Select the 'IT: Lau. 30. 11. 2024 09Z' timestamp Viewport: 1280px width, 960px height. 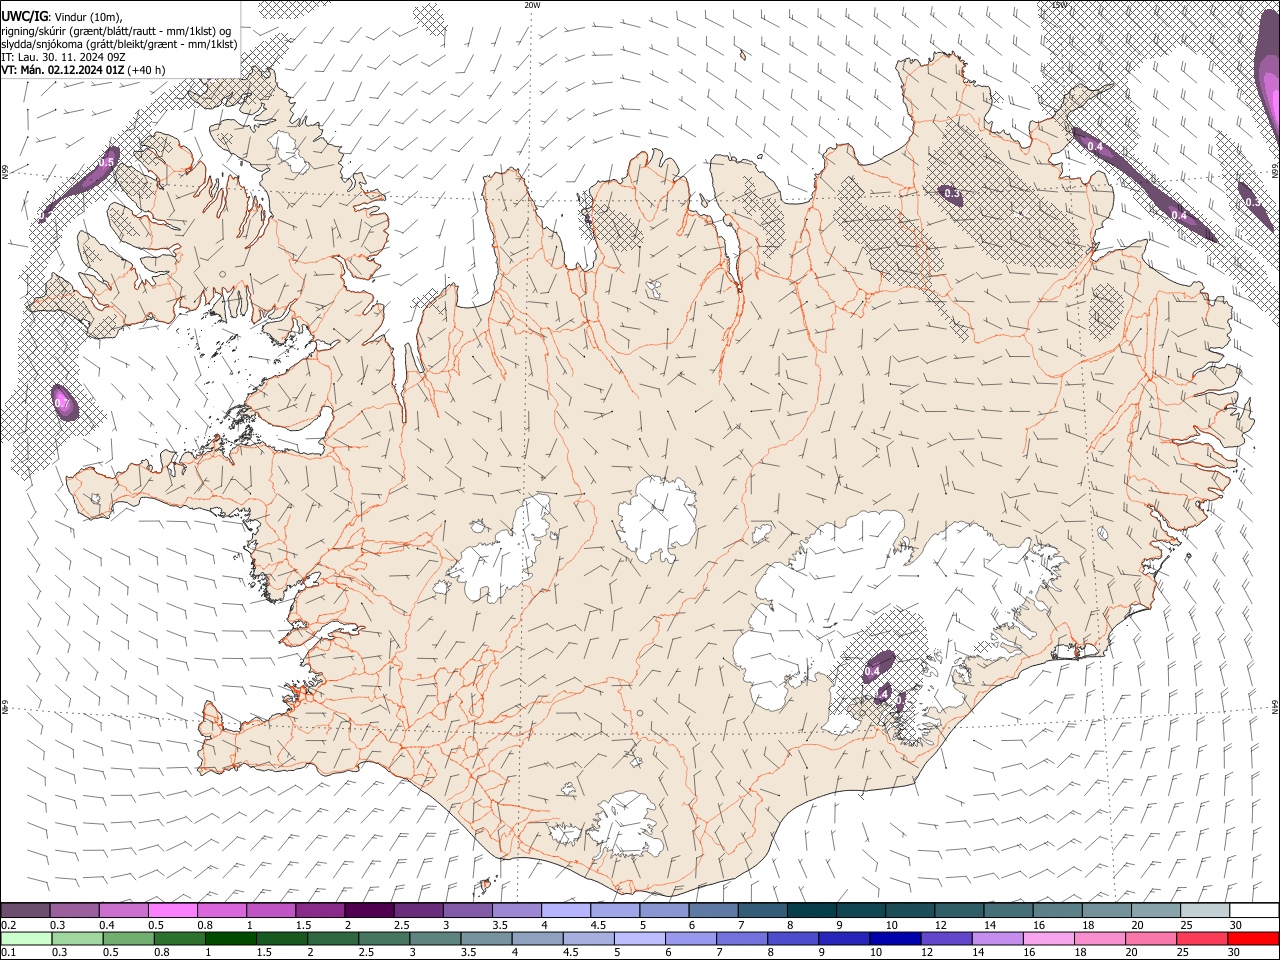(63, 57)
